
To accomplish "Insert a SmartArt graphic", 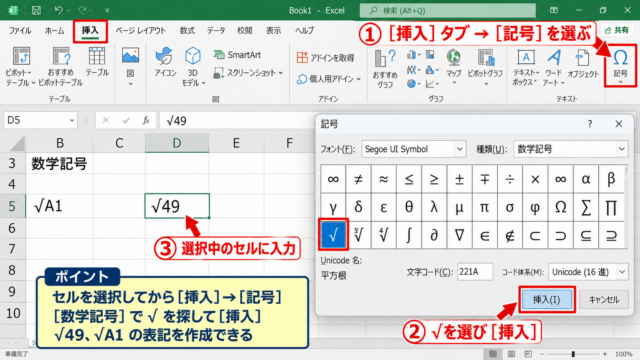I will (x=237, y=55).
